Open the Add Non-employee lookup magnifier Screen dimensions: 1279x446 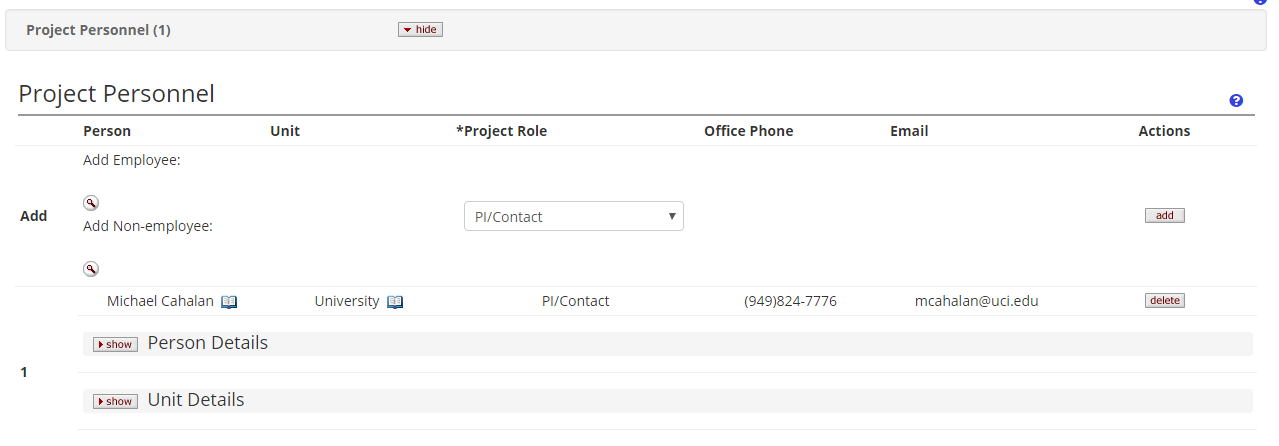pyautogui.click(x=91, y=269)
